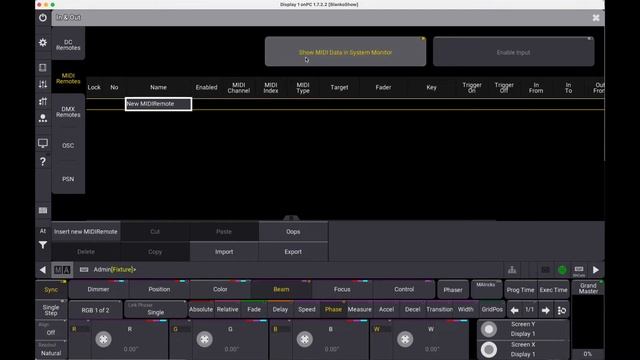Viewport: 640px width, 360px height.
Task: Click the network tree icon in the command bar
Action: [512, 270]
